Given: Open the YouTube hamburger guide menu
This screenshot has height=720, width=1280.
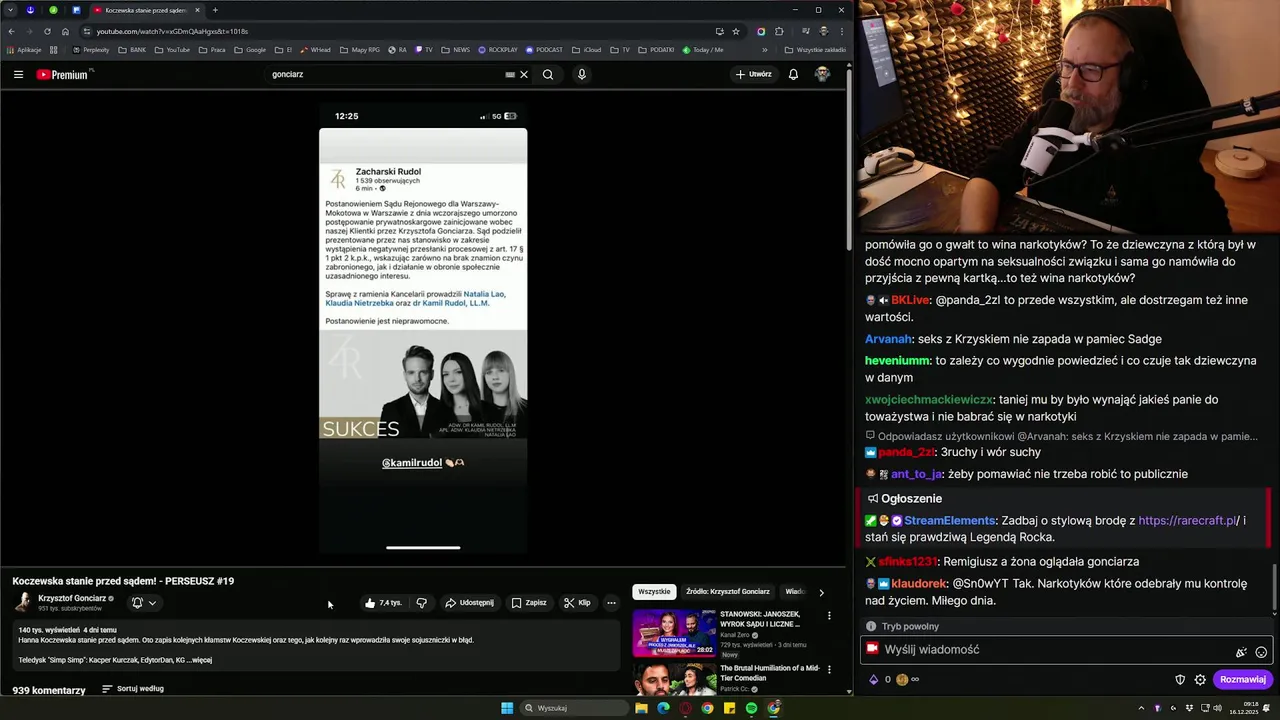Looking at the screenshot, I should pos(18,74).
